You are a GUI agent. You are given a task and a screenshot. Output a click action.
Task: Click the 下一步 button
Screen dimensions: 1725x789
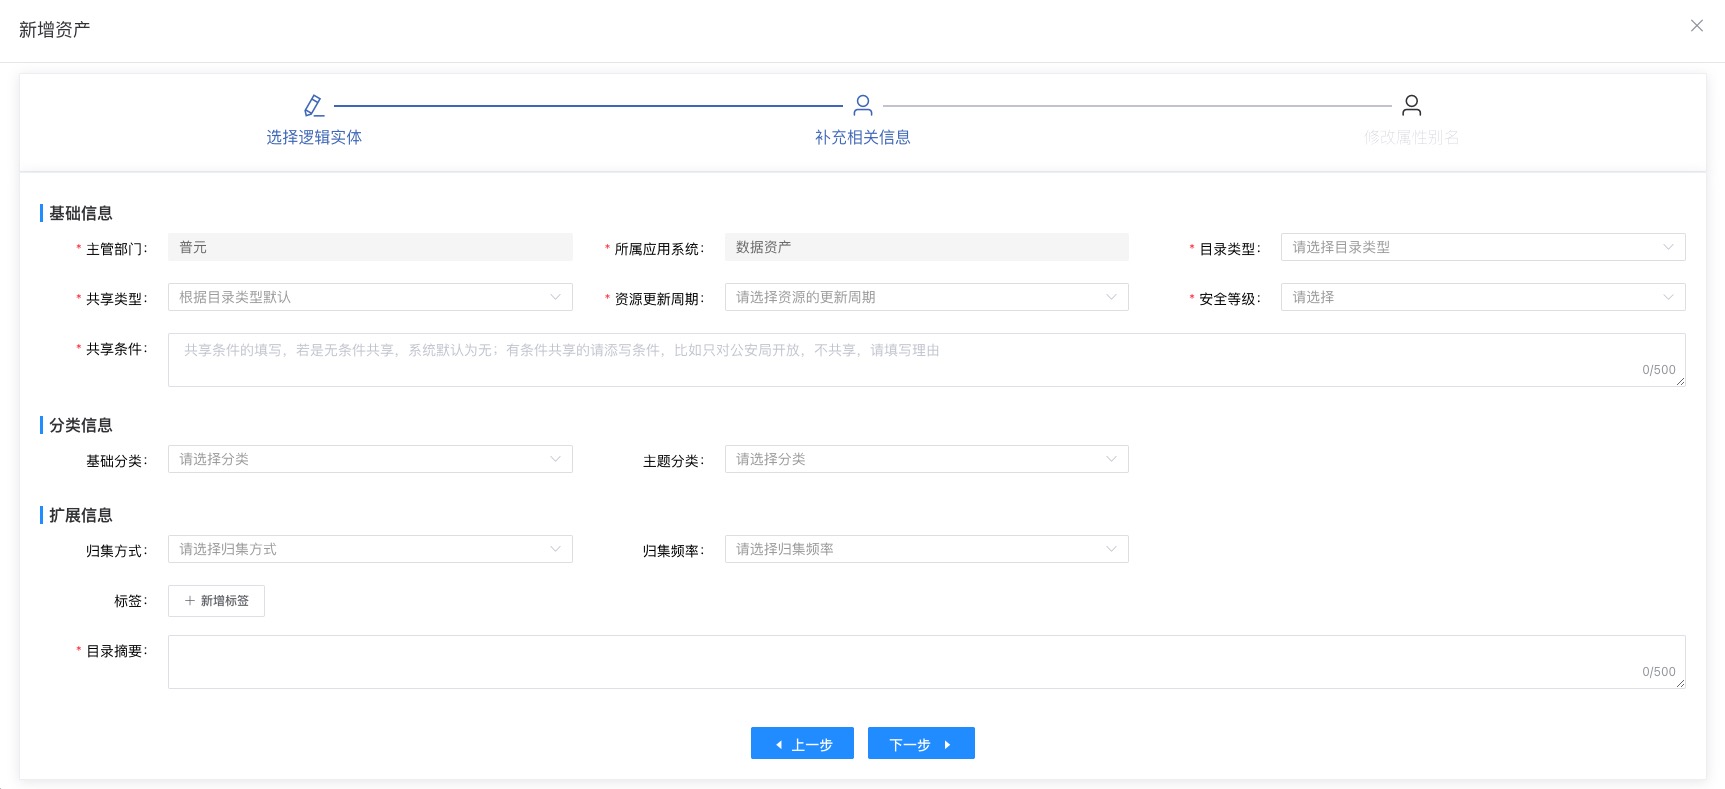921,743
